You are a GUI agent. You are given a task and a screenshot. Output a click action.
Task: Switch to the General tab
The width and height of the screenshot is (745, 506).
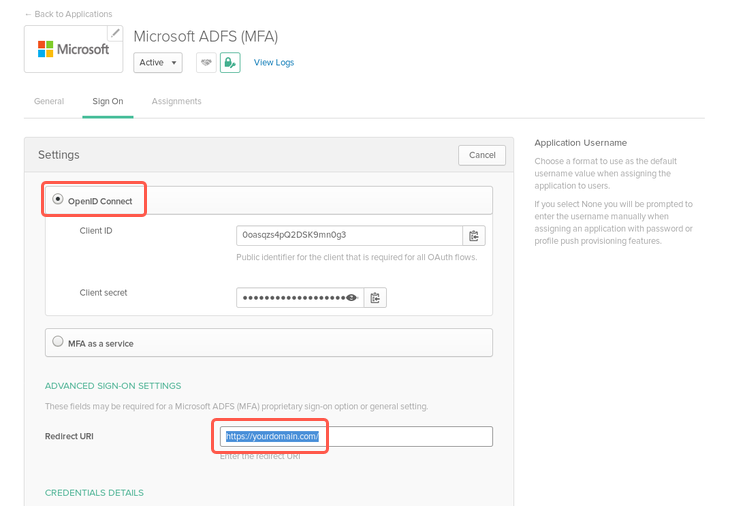point(49,101)
